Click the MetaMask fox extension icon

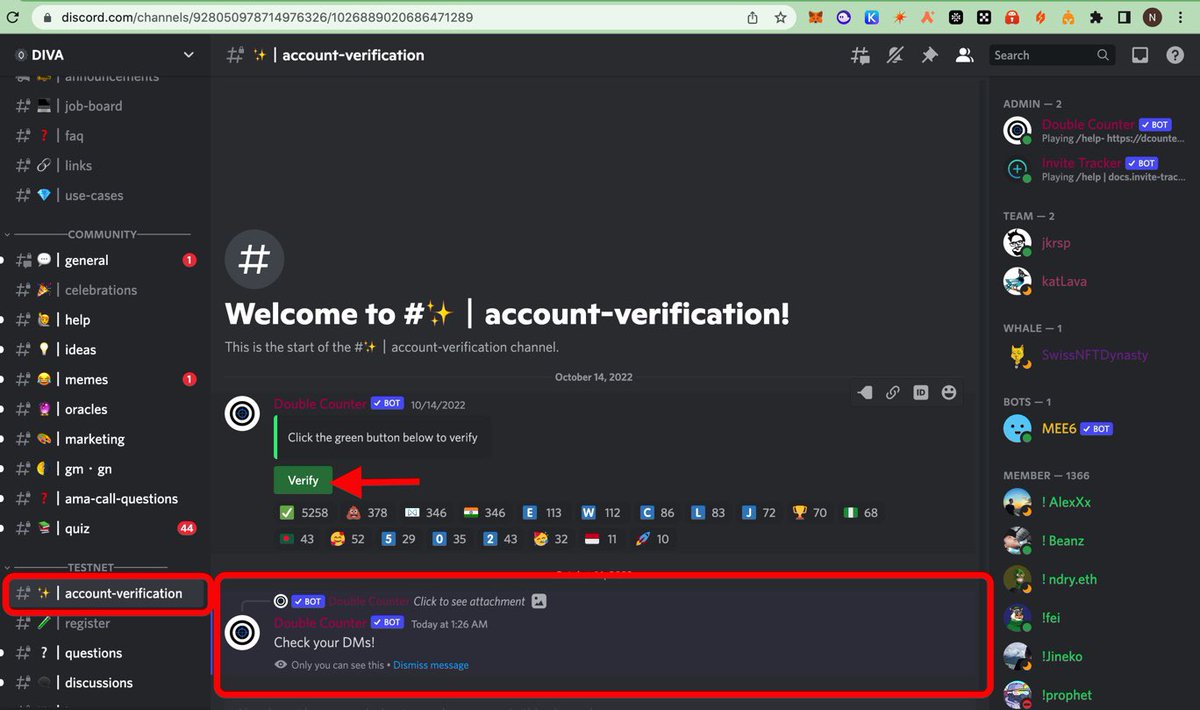pos(816,17)
